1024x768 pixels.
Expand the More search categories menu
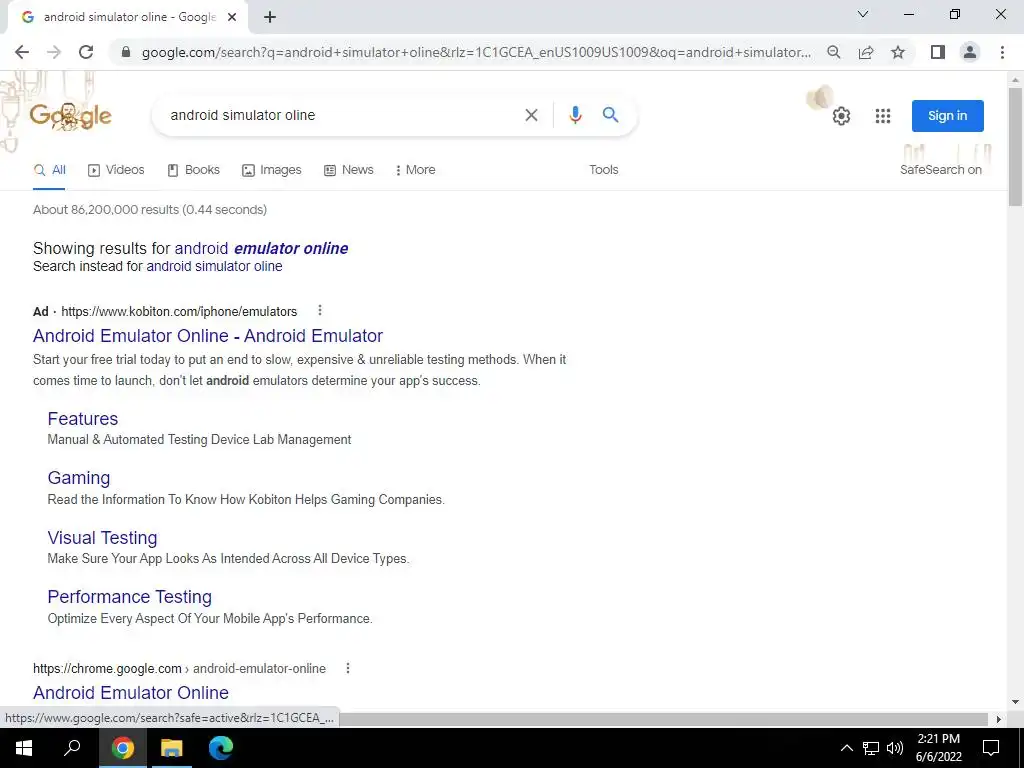(x=415, y=170)
